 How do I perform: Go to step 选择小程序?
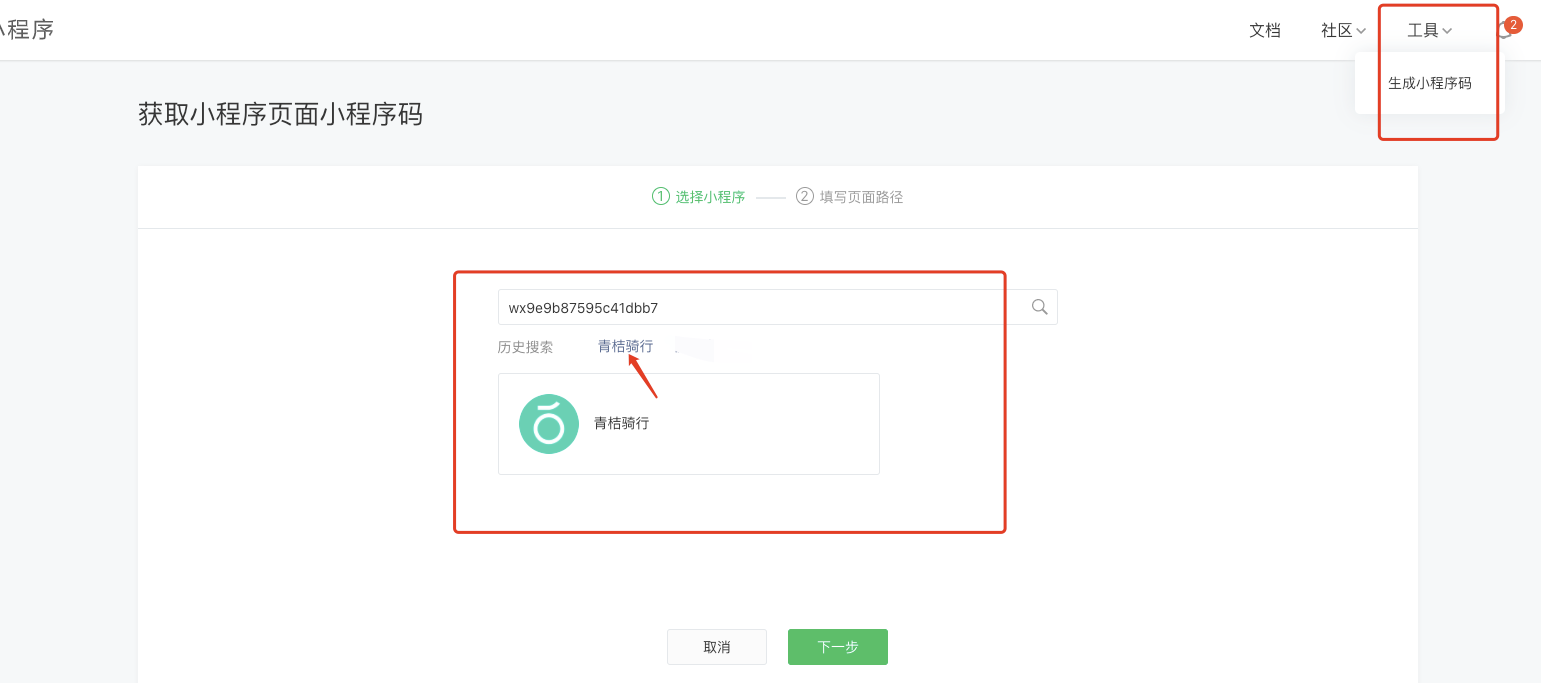699,197
